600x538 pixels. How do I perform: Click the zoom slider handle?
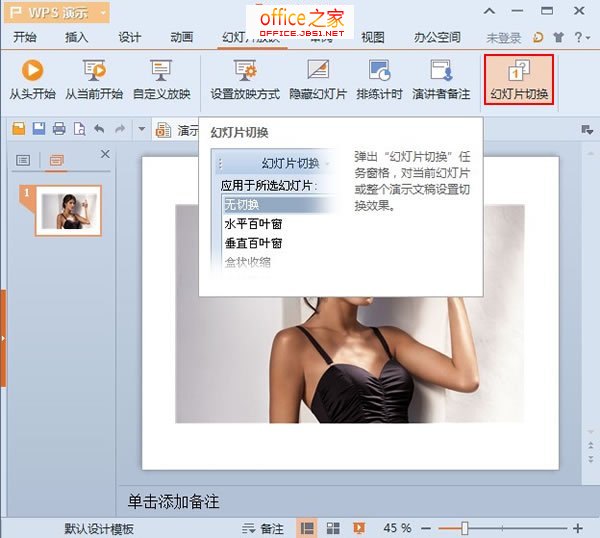click(x=465, y=529)
